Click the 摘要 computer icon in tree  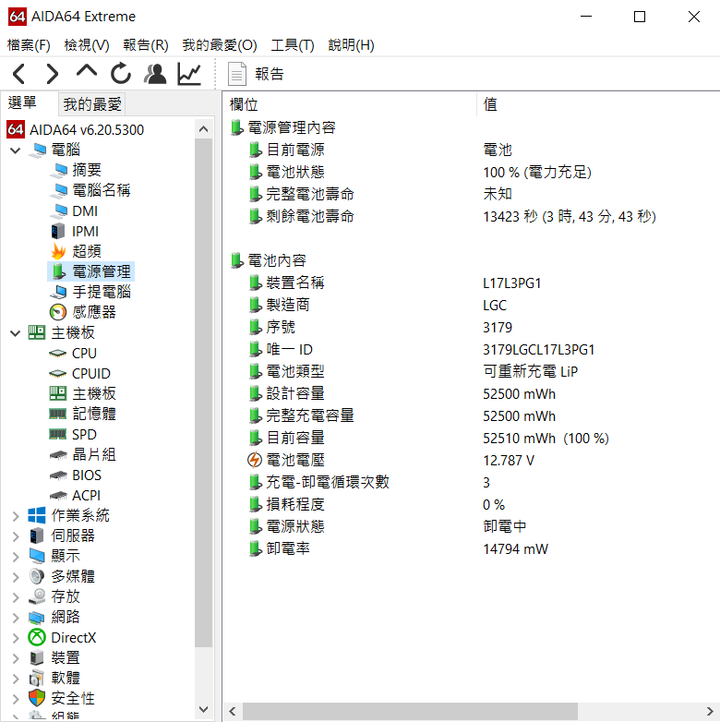59,170
